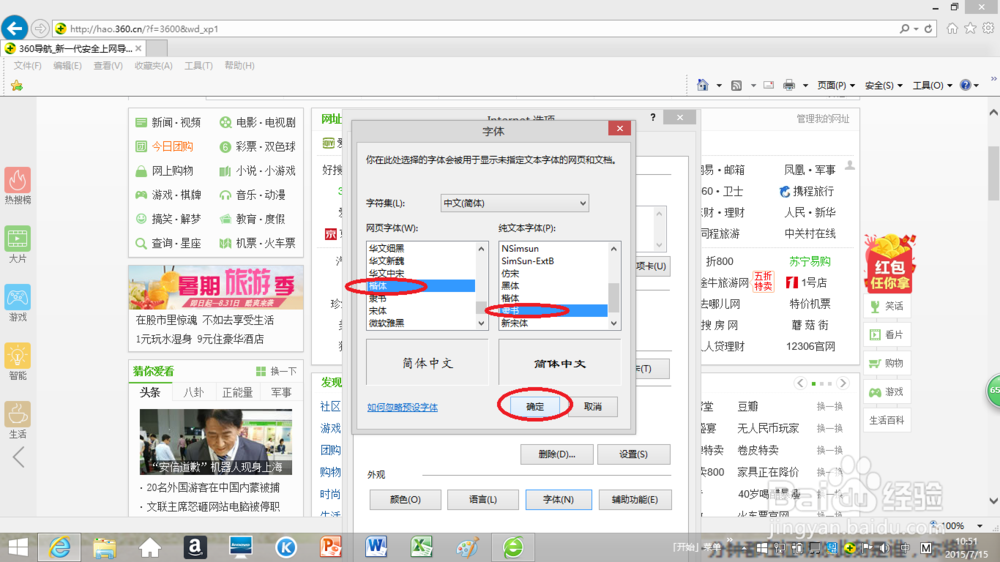Click the browser Back arrow button
Image resolution: width=1000 pixels, height=562 pixels.
(x=15, y=28)
